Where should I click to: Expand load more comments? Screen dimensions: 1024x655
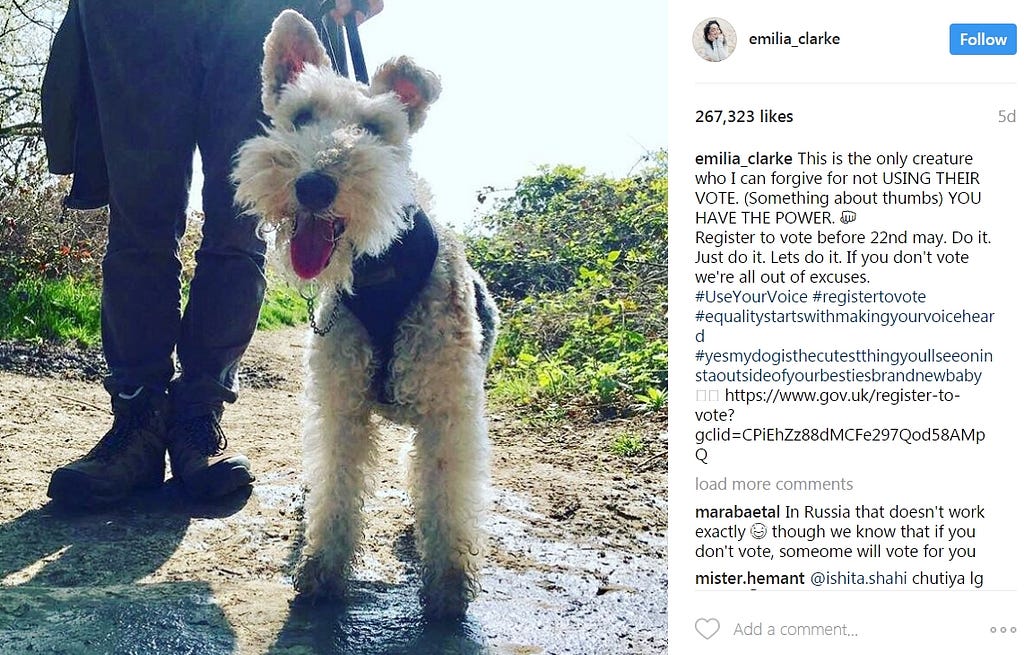774,484
